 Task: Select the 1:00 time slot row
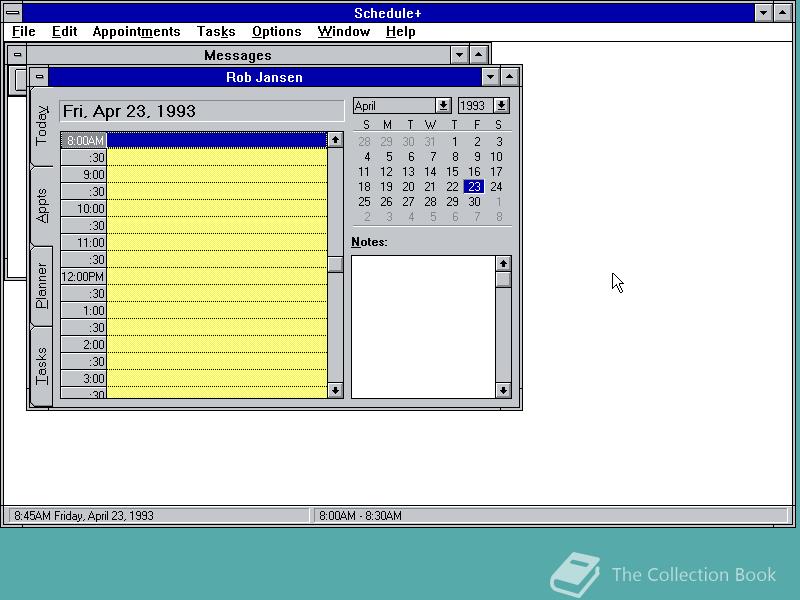coord(194,311)
